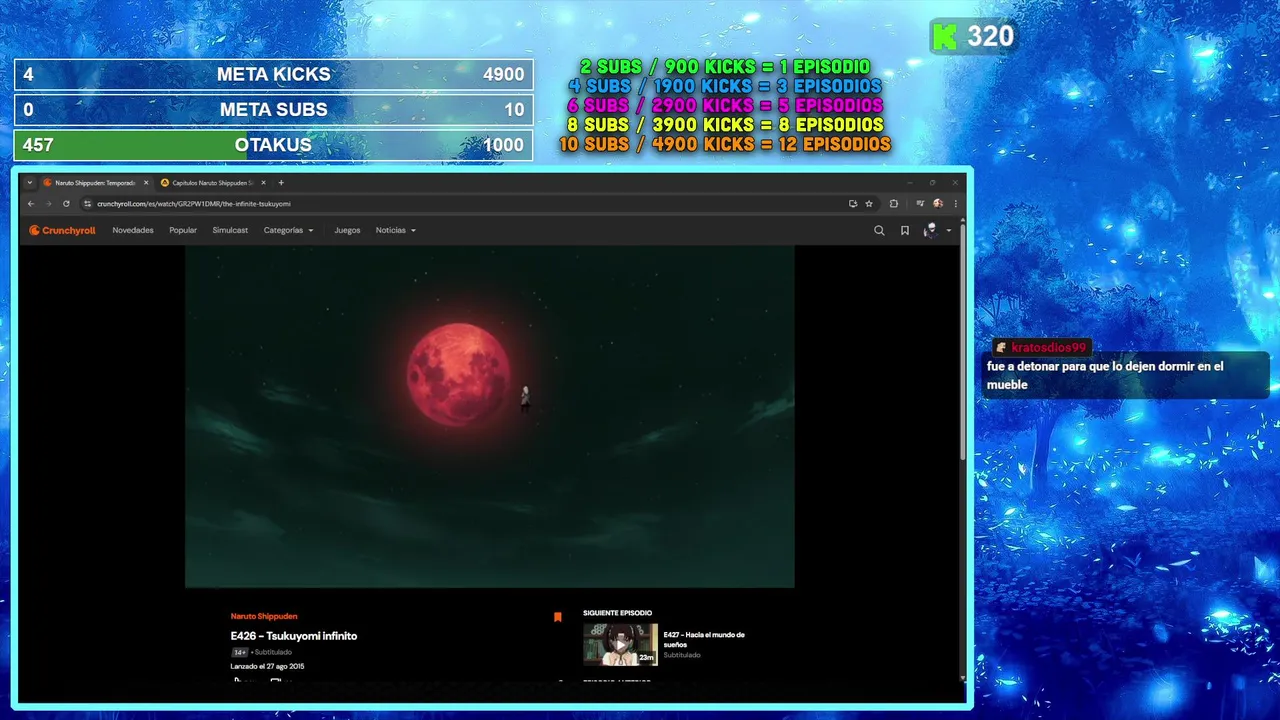Click the SIGUIENTE EPISODIO heading
The width and height of the screenshot is (1280, 720).
click(x=617, y=613)
